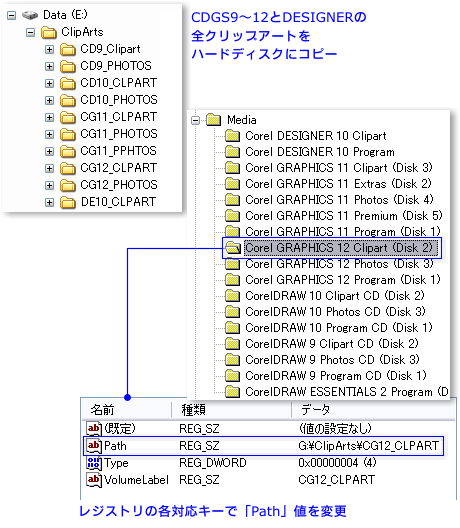460x528 pixels.
Task: Collapse the ClipArts folder node
Action: point(31,33)
